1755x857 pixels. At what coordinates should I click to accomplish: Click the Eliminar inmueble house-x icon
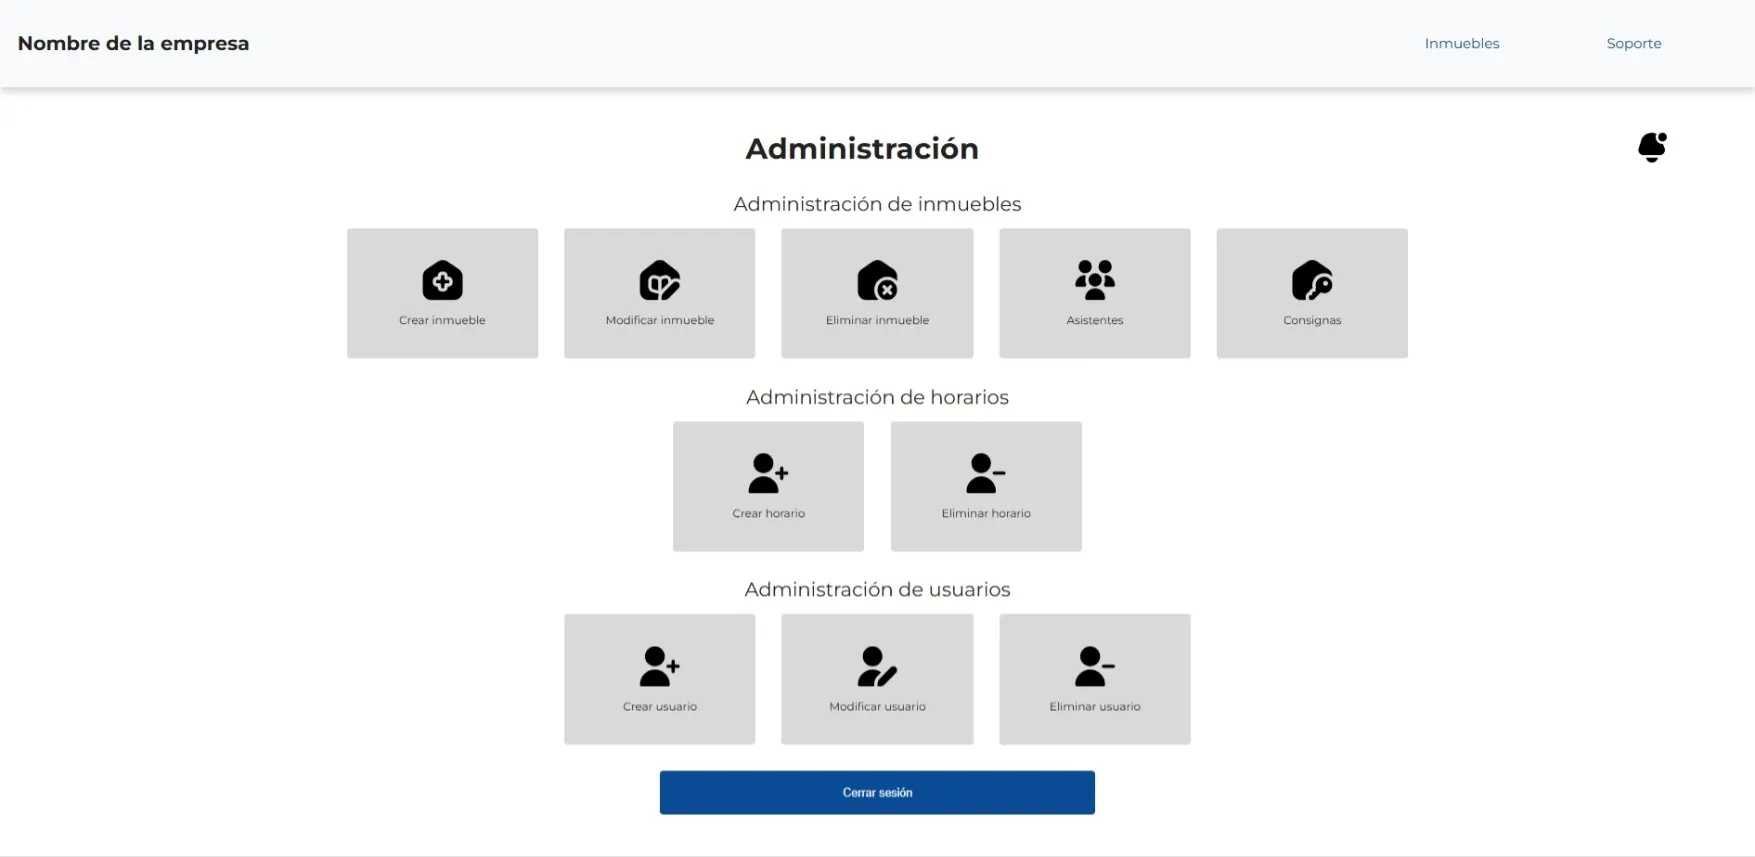click(877, 281)
